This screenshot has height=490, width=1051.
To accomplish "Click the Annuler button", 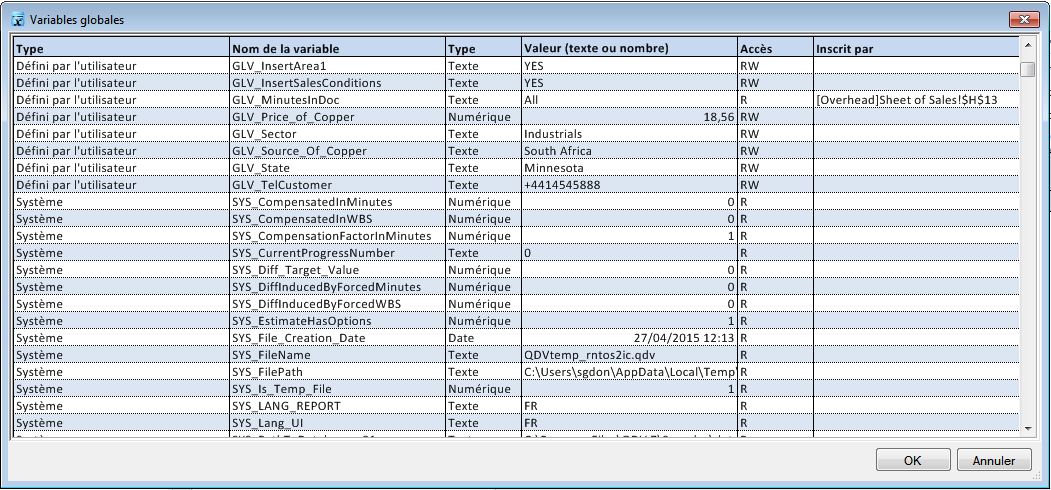I will click(x=994, y=461).
